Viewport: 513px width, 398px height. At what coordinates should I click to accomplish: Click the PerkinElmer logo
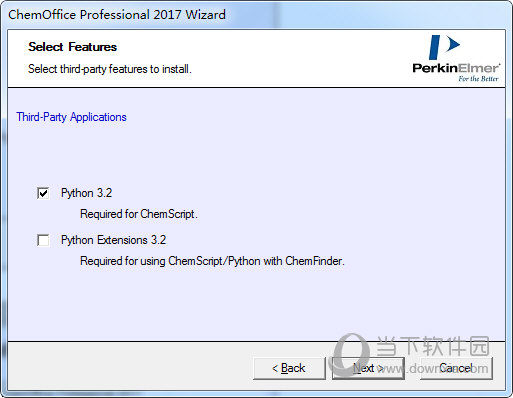point(456,59)
